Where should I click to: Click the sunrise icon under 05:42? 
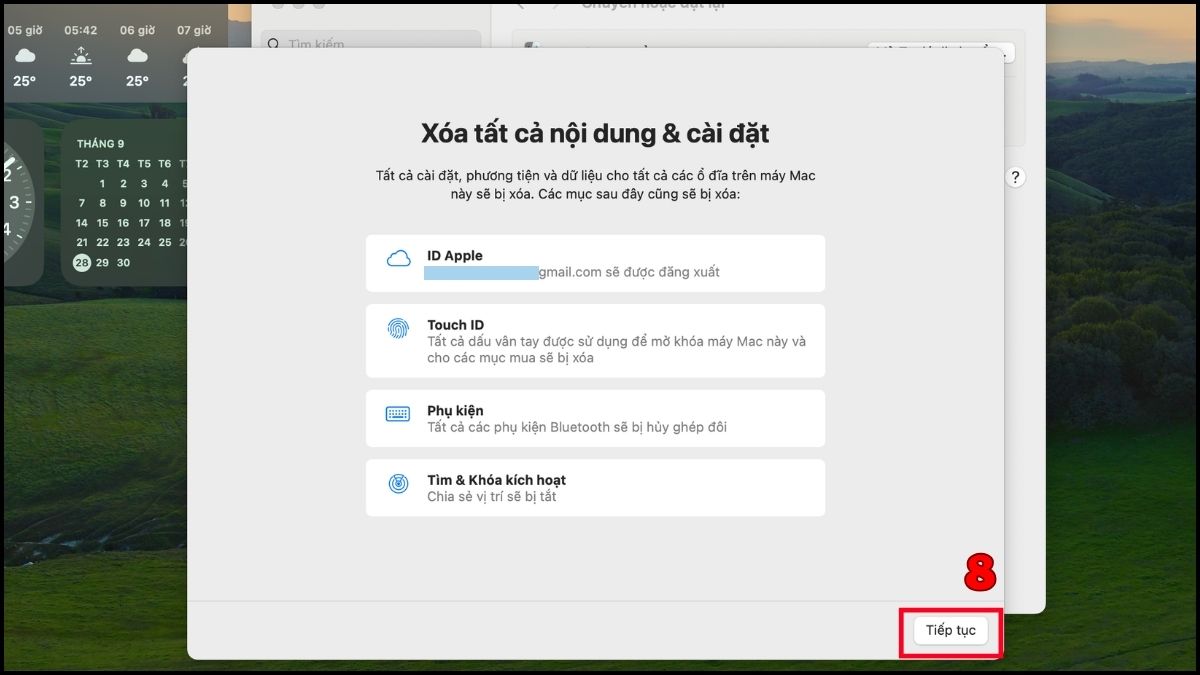81,55
